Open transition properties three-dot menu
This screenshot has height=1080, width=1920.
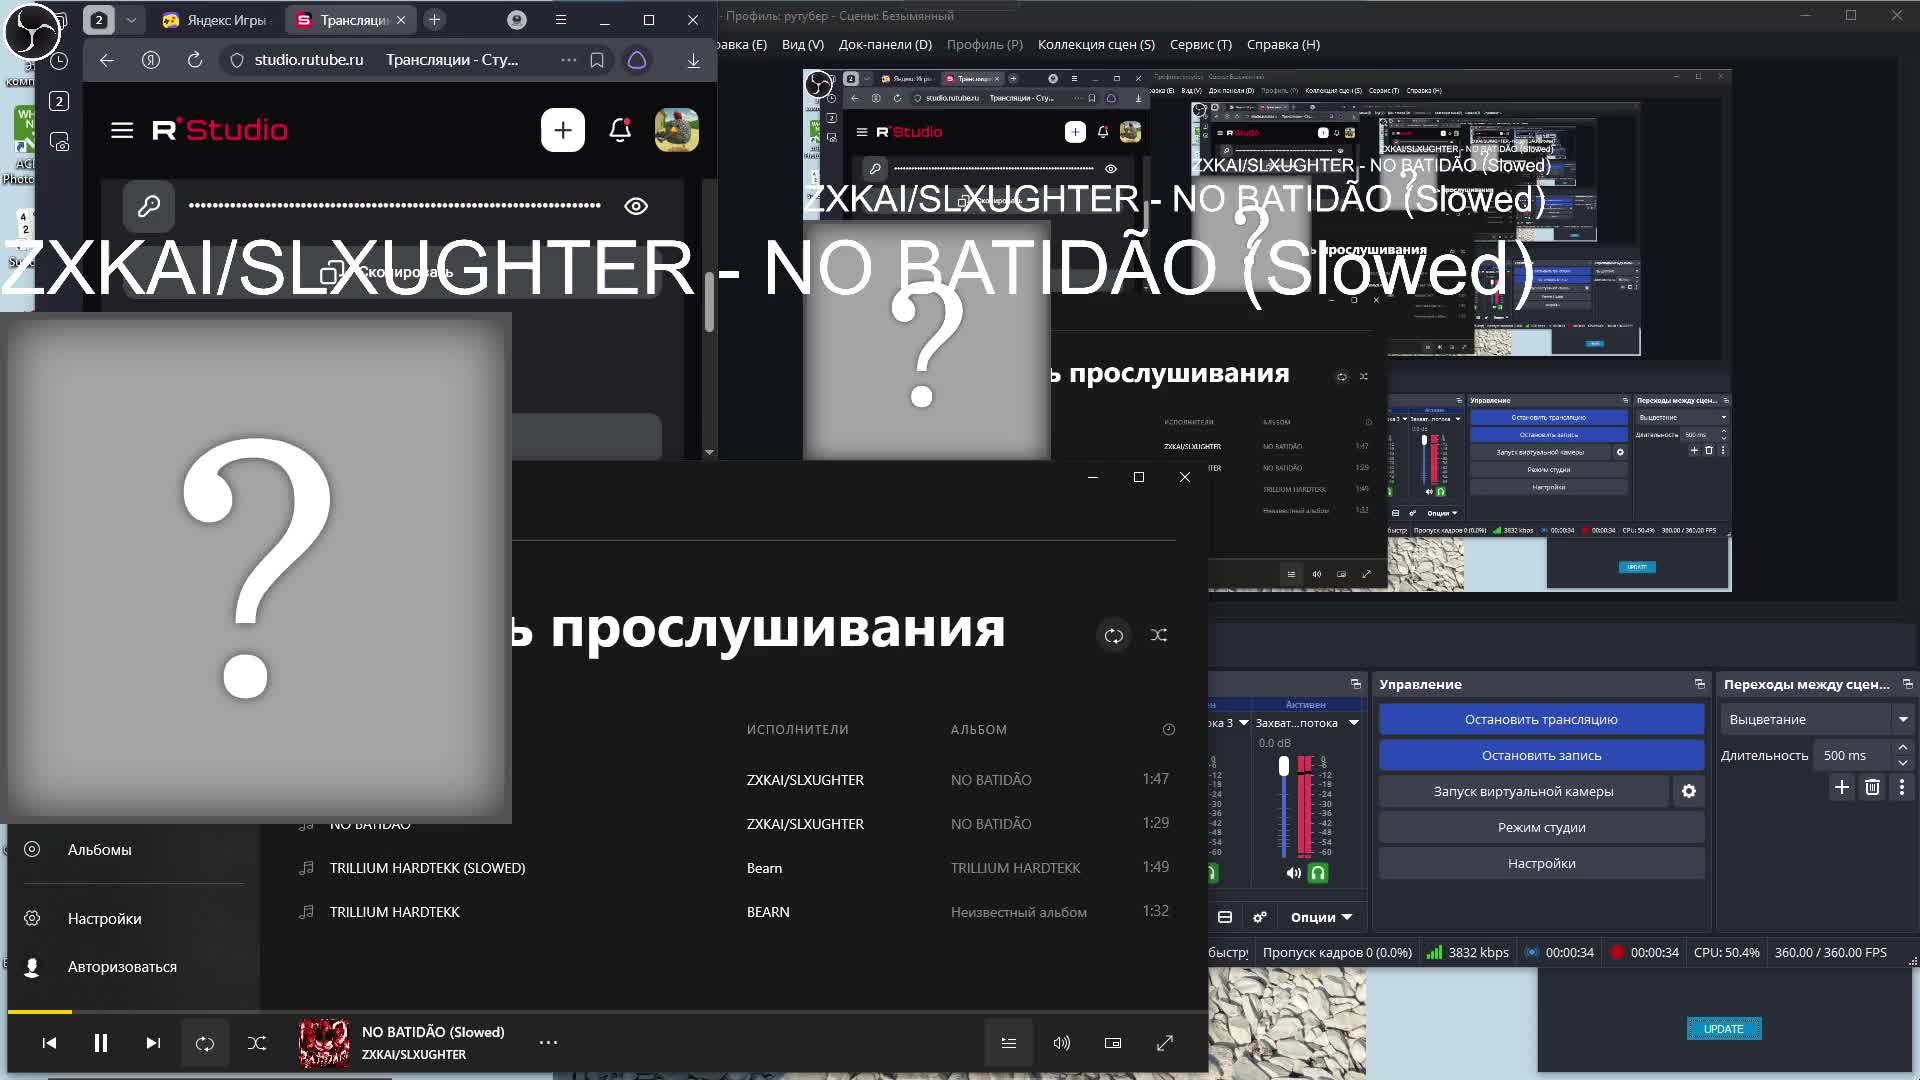click(x=1902, y=788)
